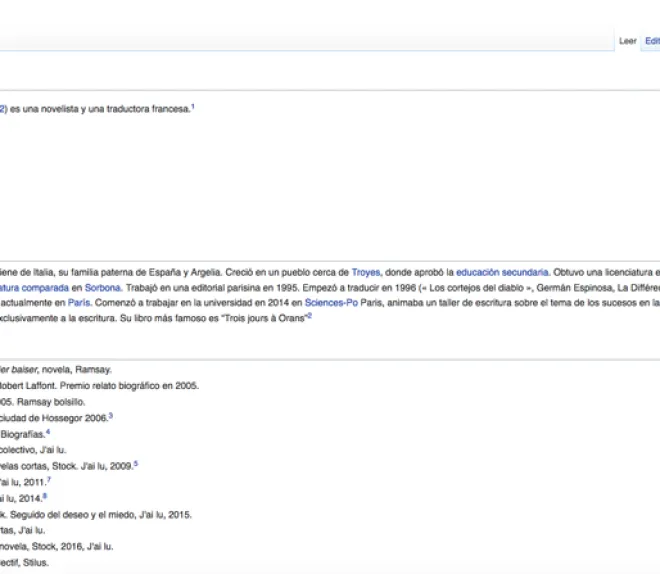The image size is (660, 574).
Task: Click the text 'Stilus' in the last row
Action: (36, 563)
